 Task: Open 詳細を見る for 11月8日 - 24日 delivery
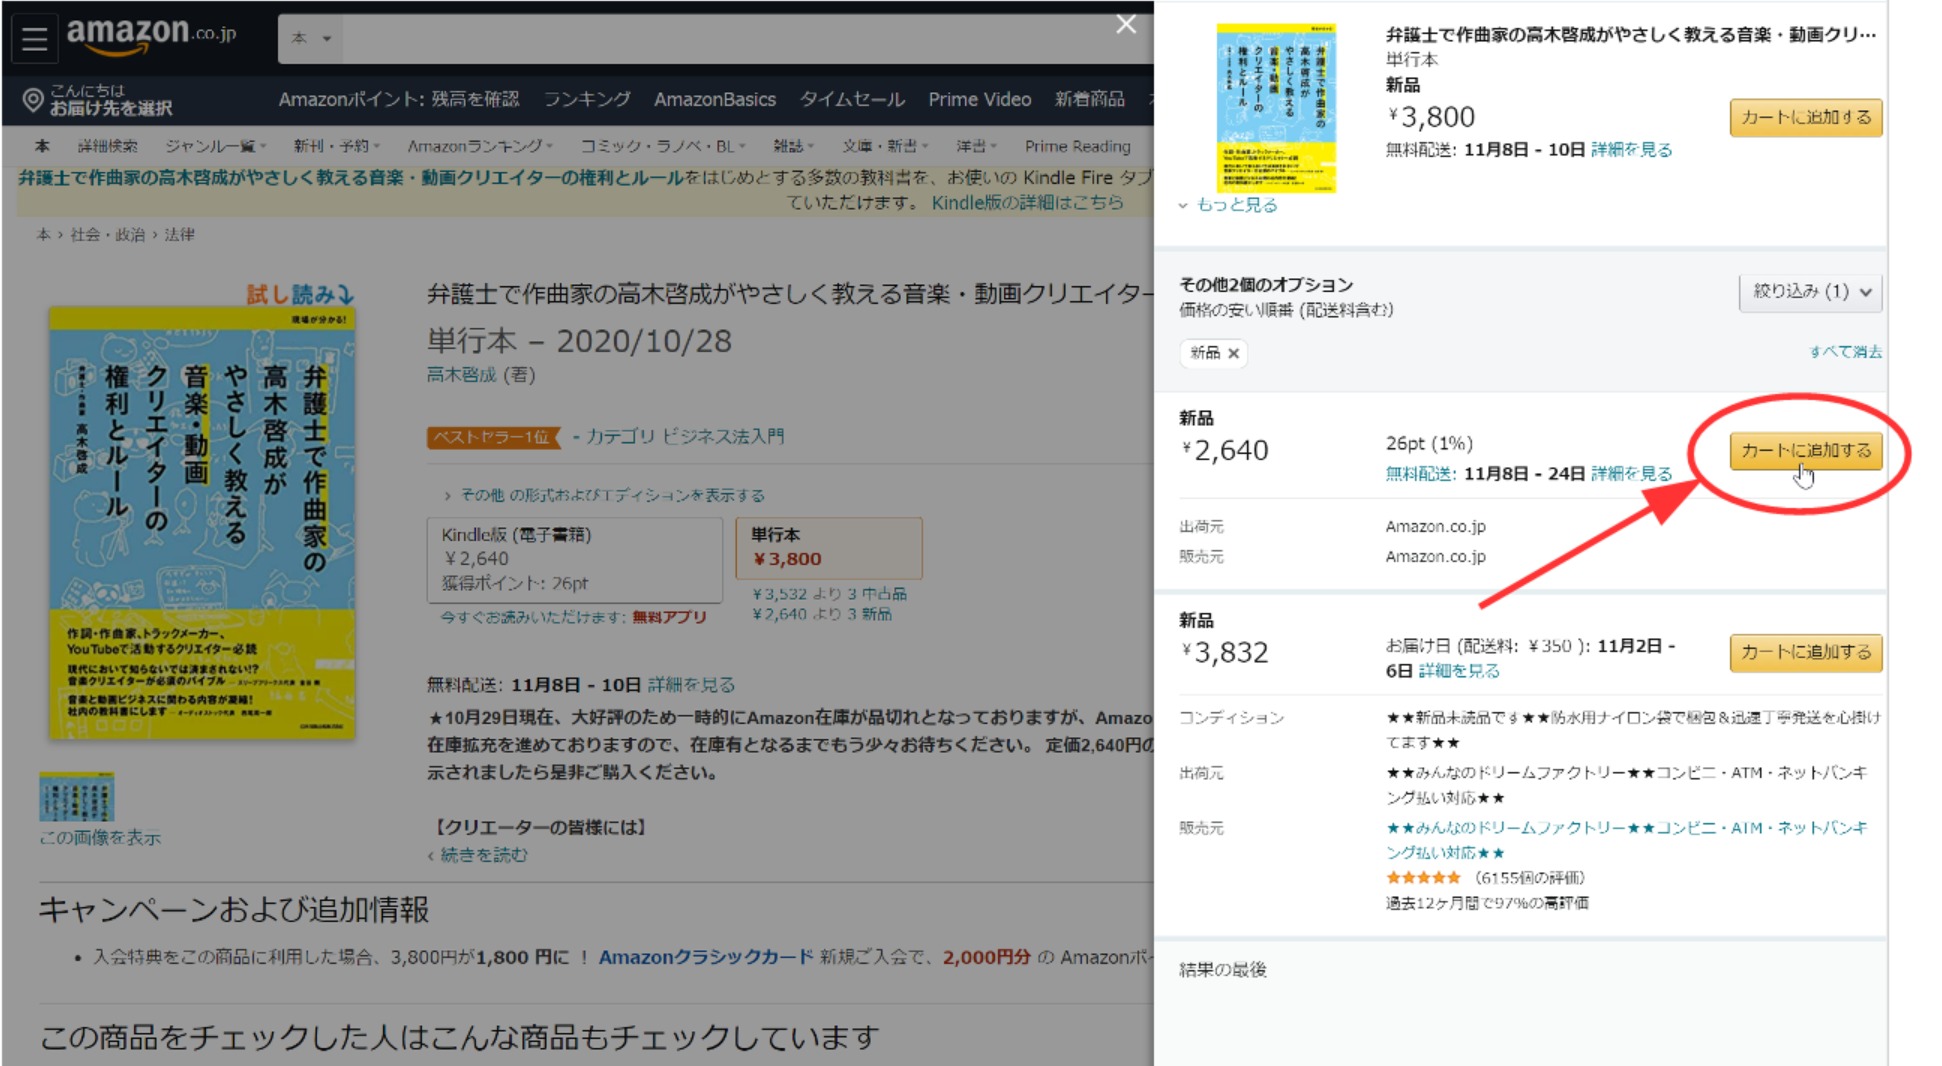click(x=1631, y=474)
